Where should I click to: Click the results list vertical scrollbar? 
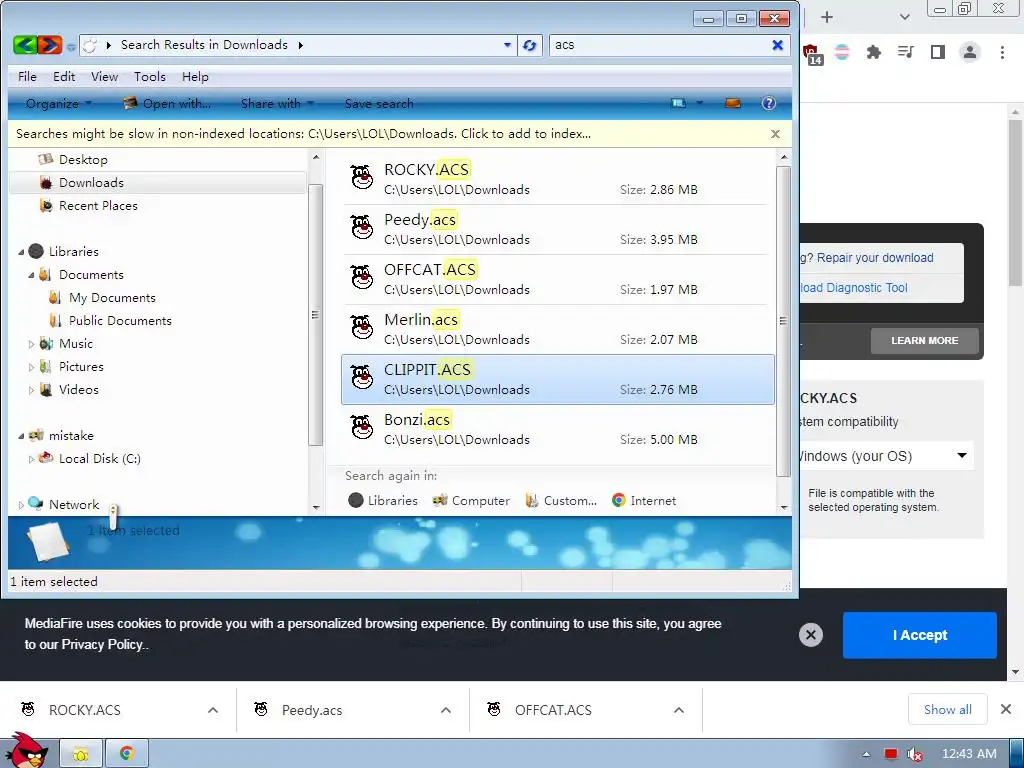tap(784, 321)
